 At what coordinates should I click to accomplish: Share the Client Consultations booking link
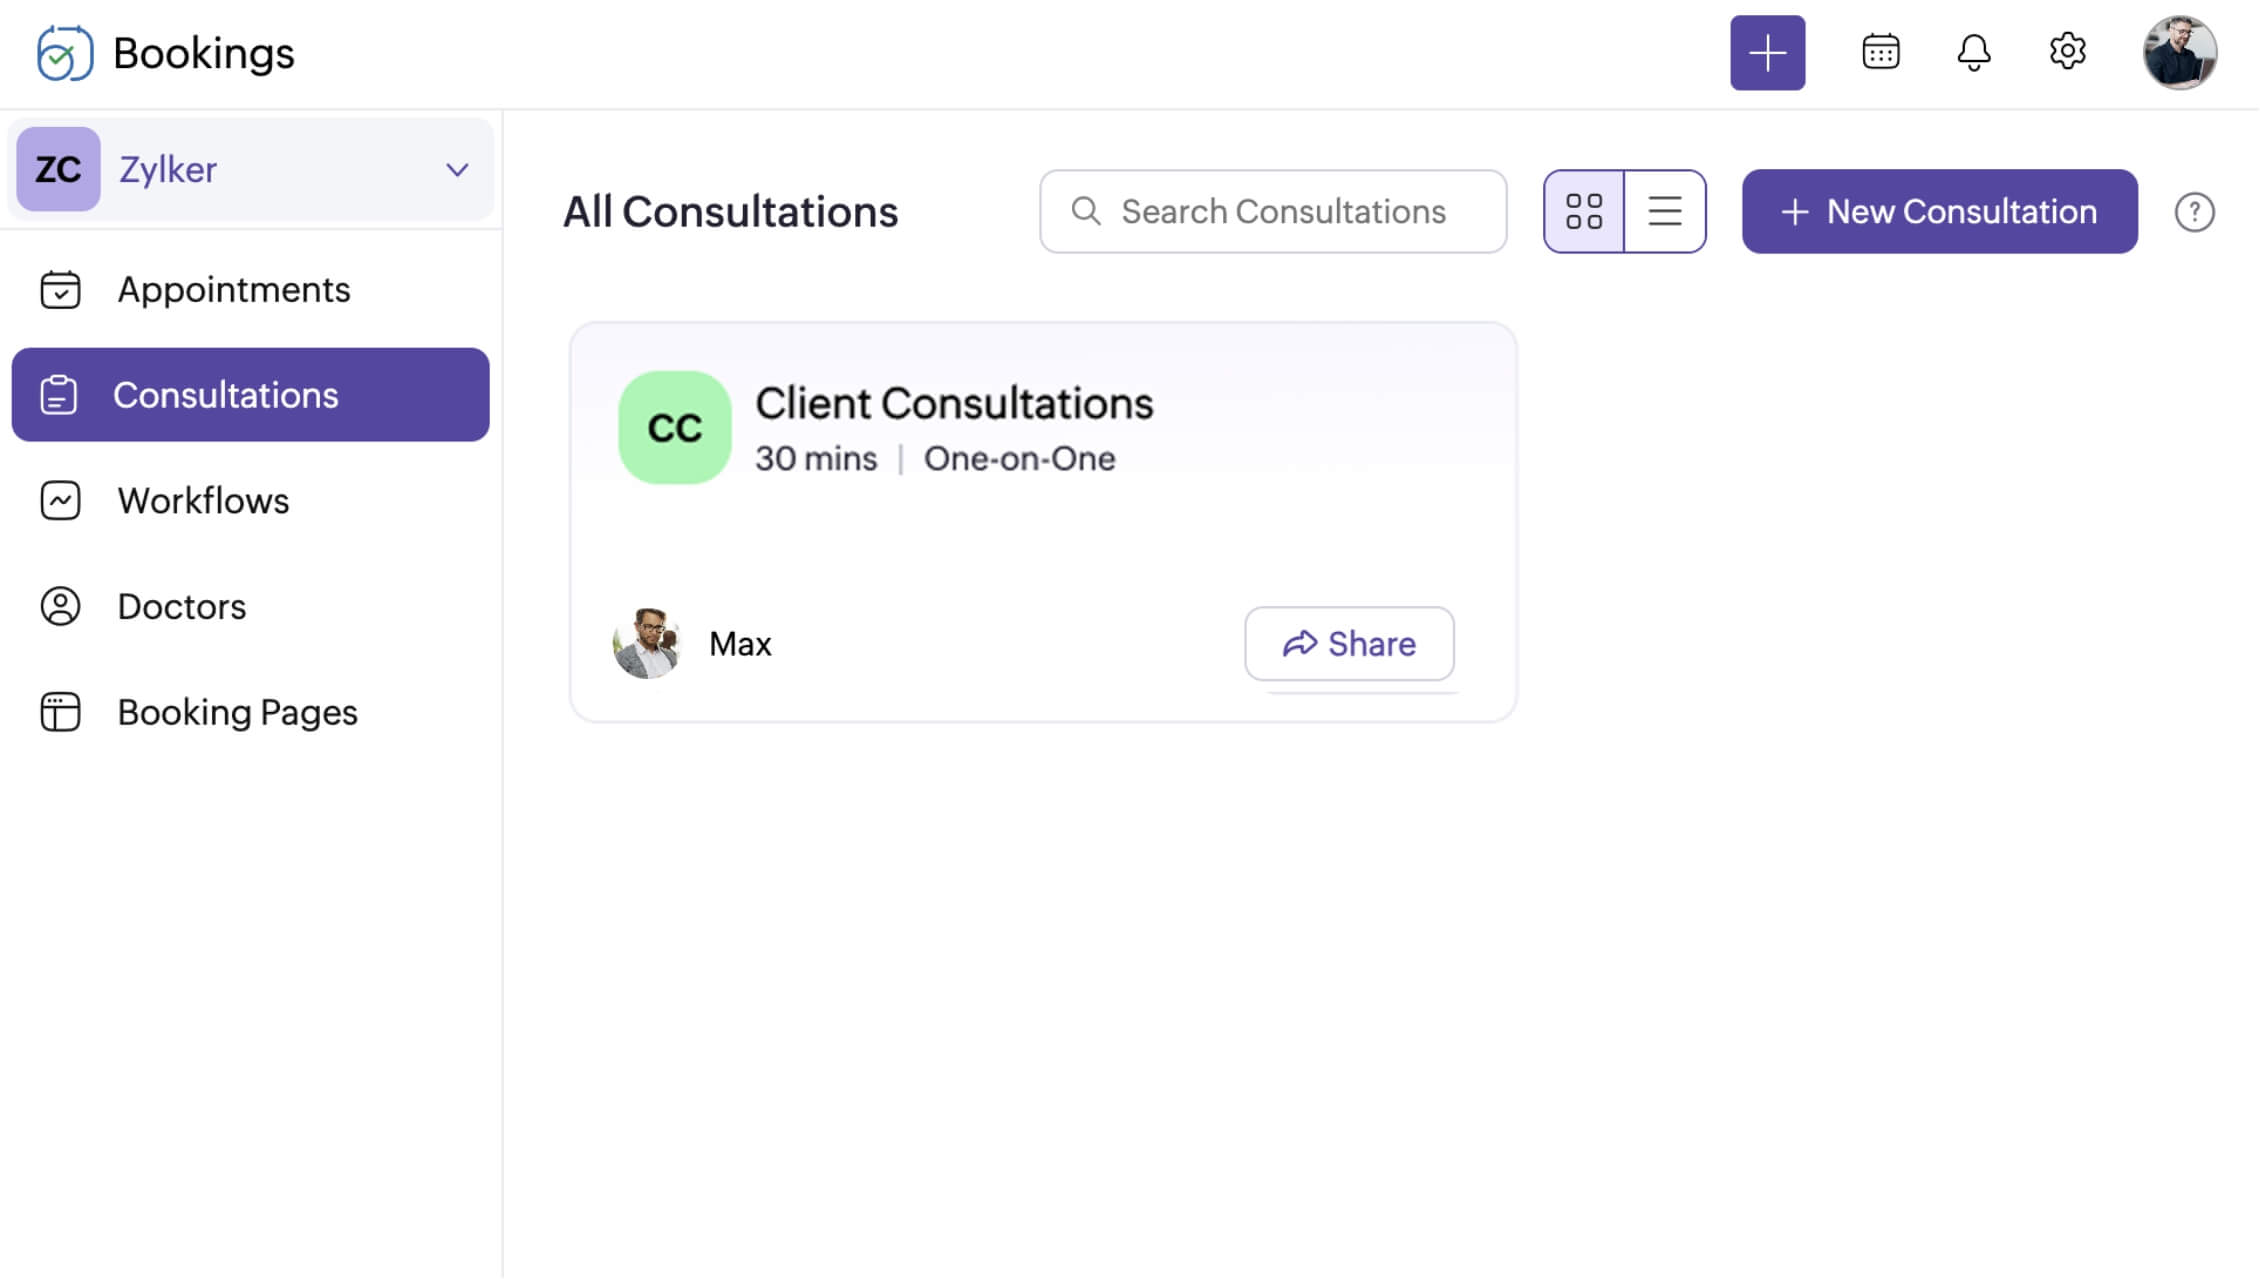tap(1349, 644)
